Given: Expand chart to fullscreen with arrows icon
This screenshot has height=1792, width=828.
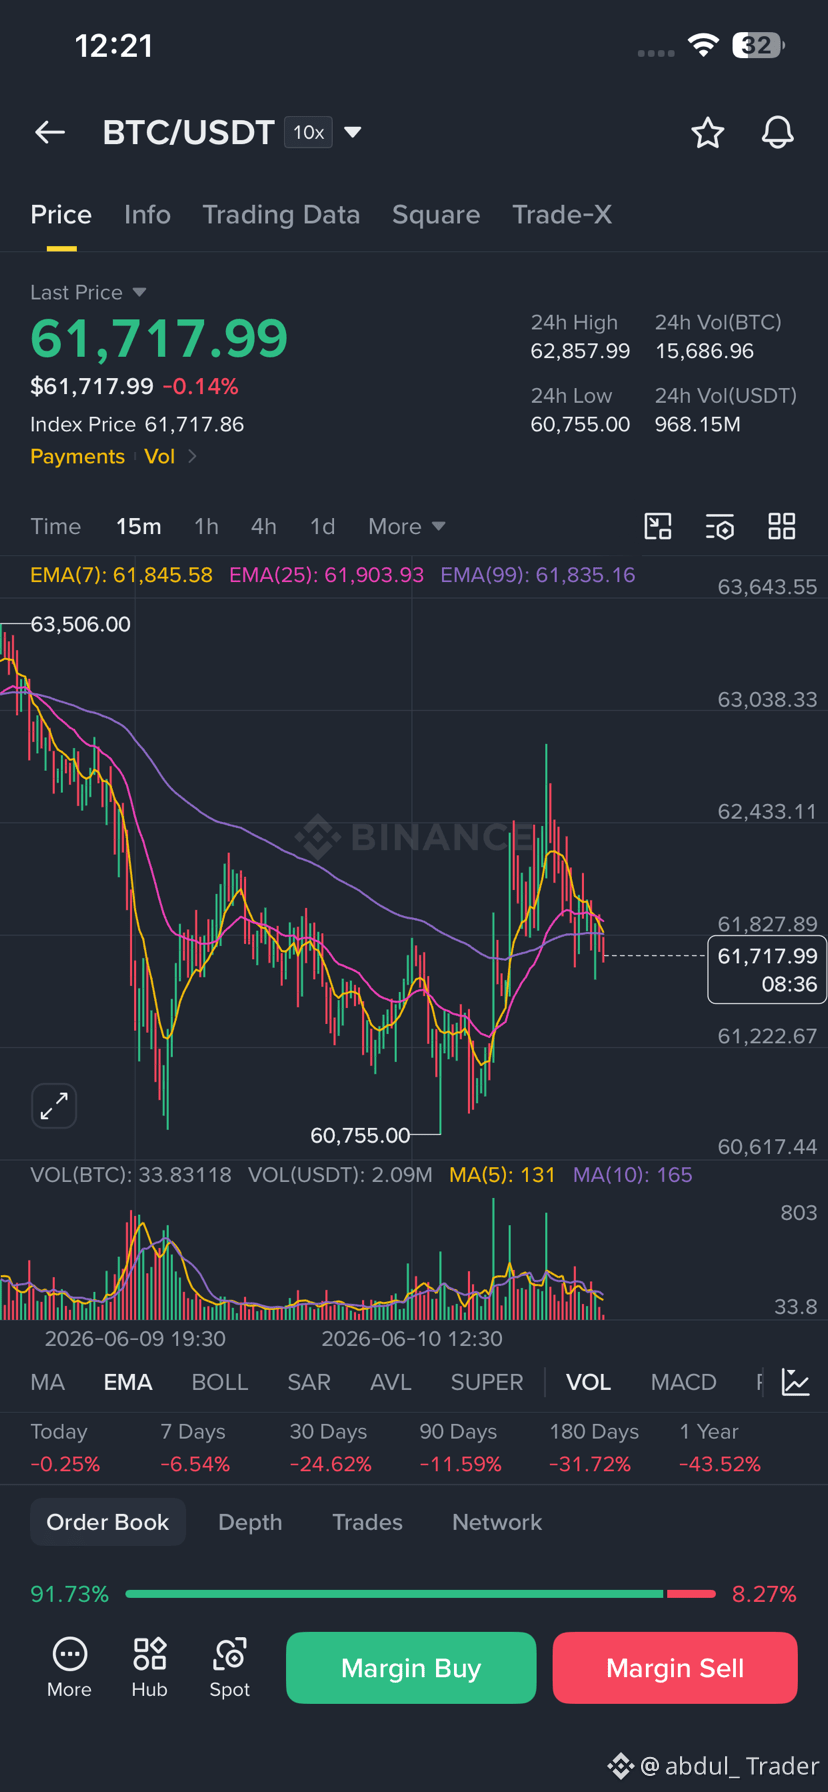Looking at the screenshot, I should (x=54, y=1106).
